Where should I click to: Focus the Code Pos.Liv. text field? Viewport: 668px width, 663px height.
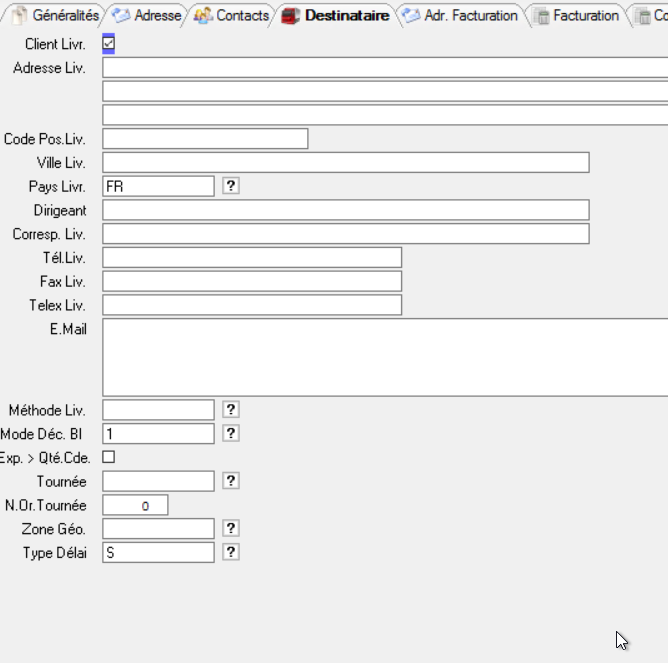click(205, 139)
